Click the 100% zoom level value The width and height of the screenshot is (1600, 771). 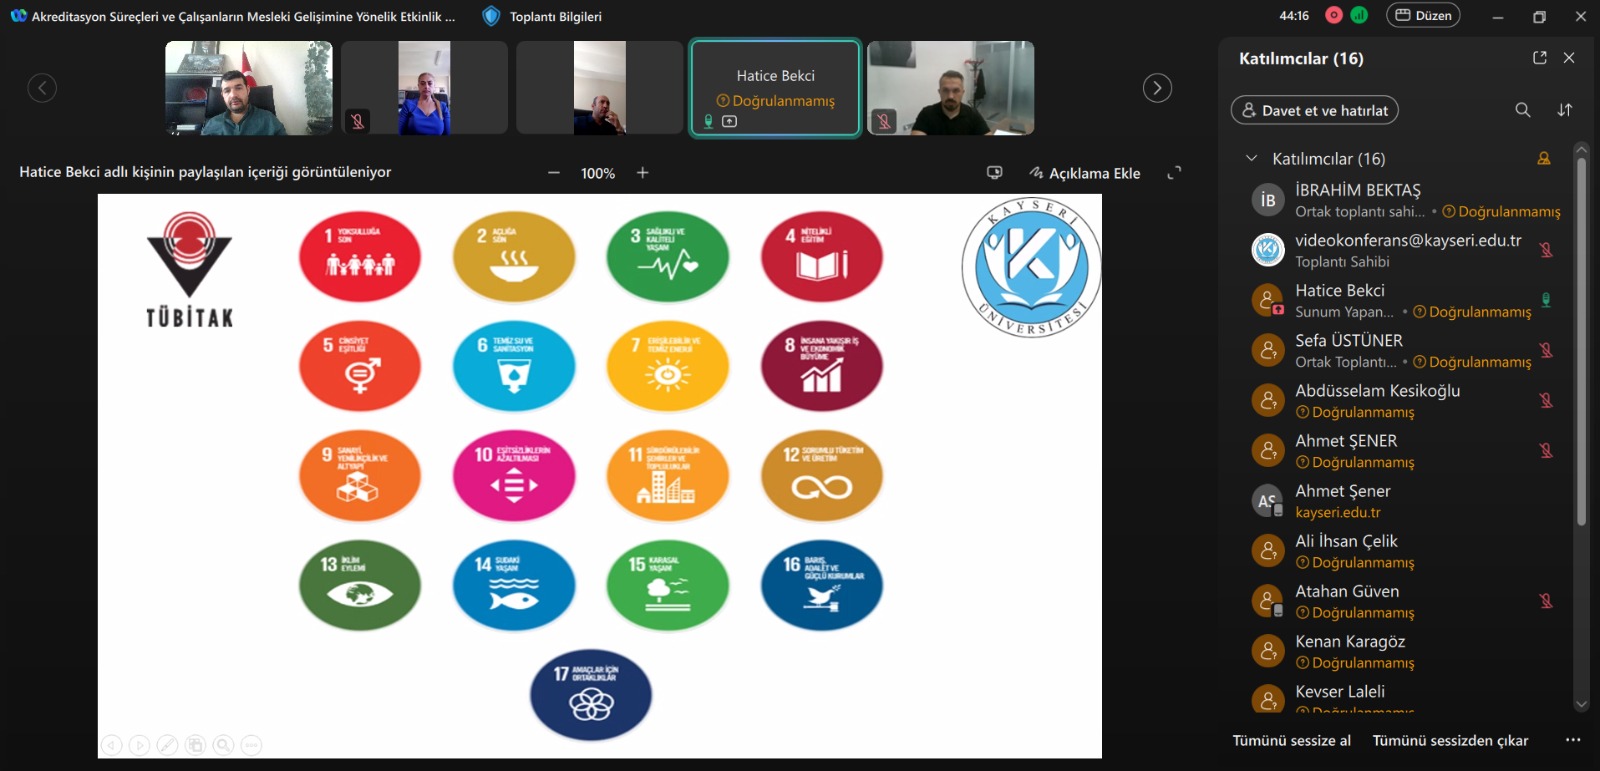(x=598, y=173)
